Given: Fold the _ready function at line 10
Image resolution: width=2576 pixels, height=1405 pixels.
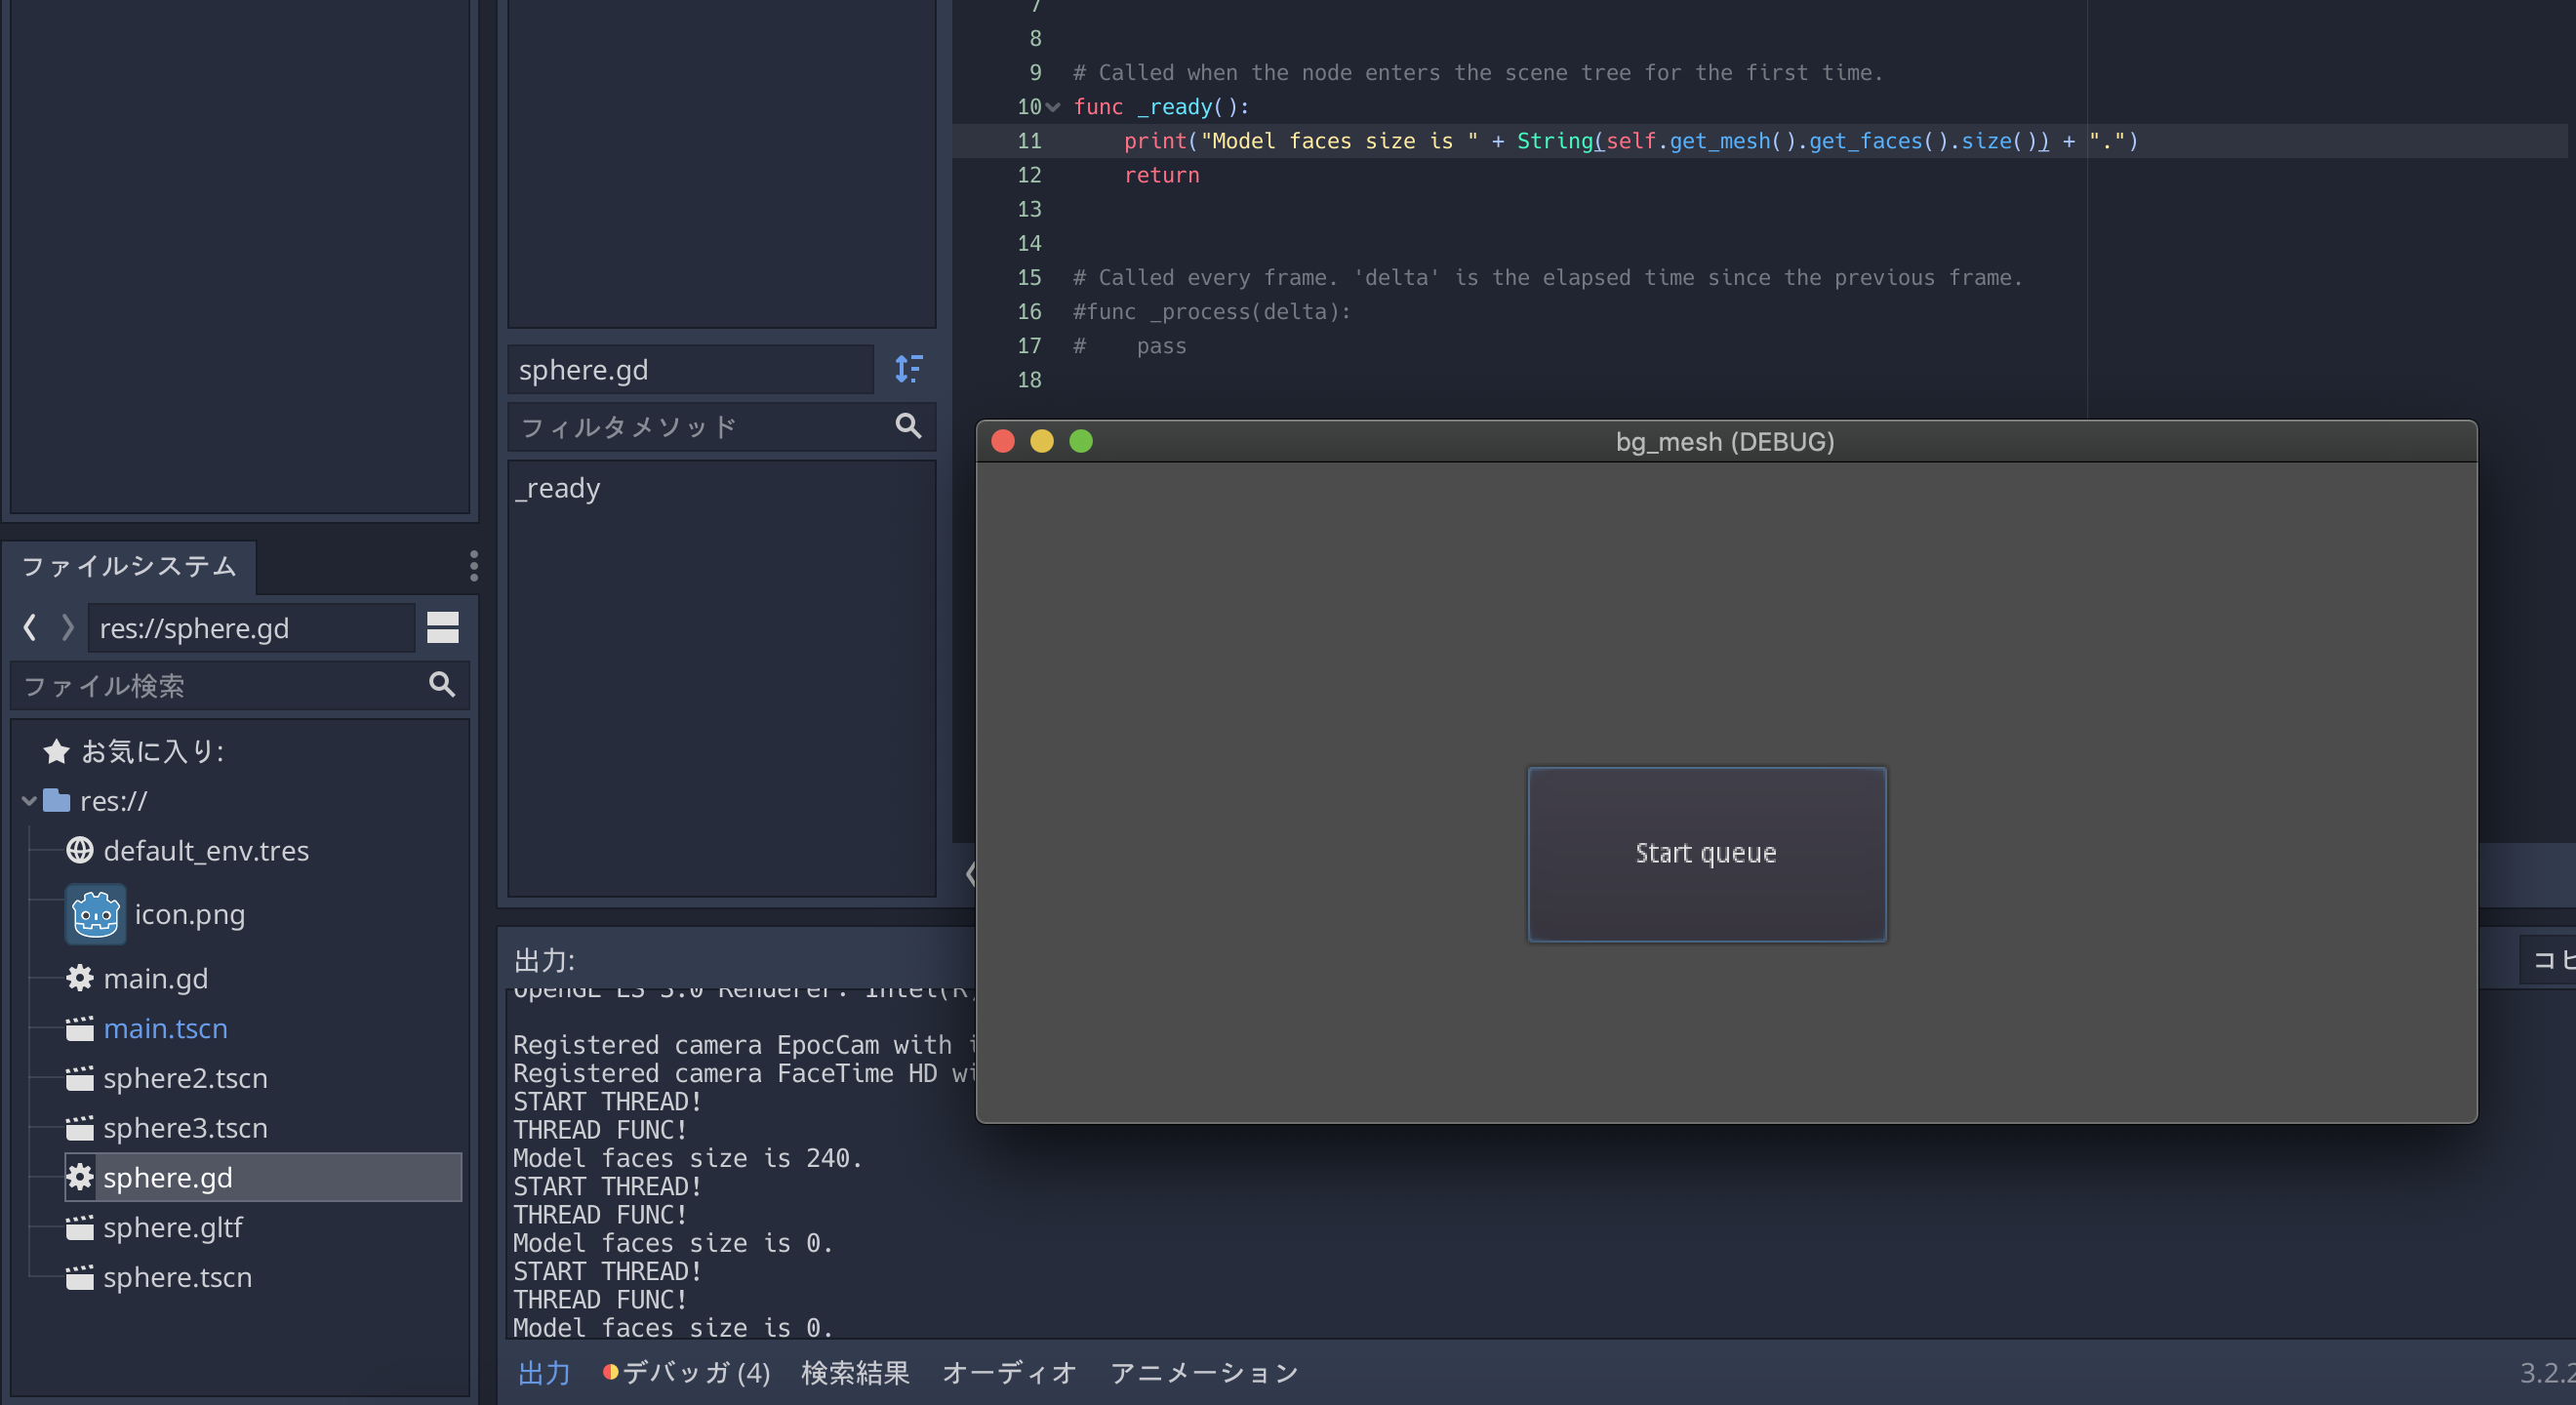Looking at the screenshot, I should pos(1053,107).
